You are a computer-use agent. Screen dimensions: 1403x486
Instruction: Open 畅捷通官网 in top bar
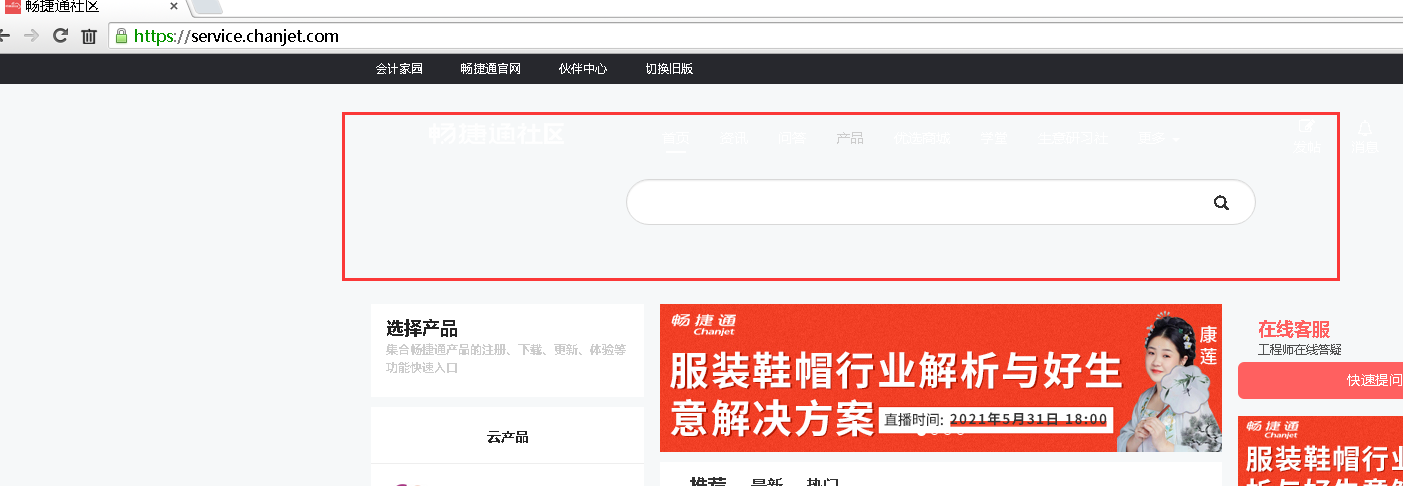point(490,69)
